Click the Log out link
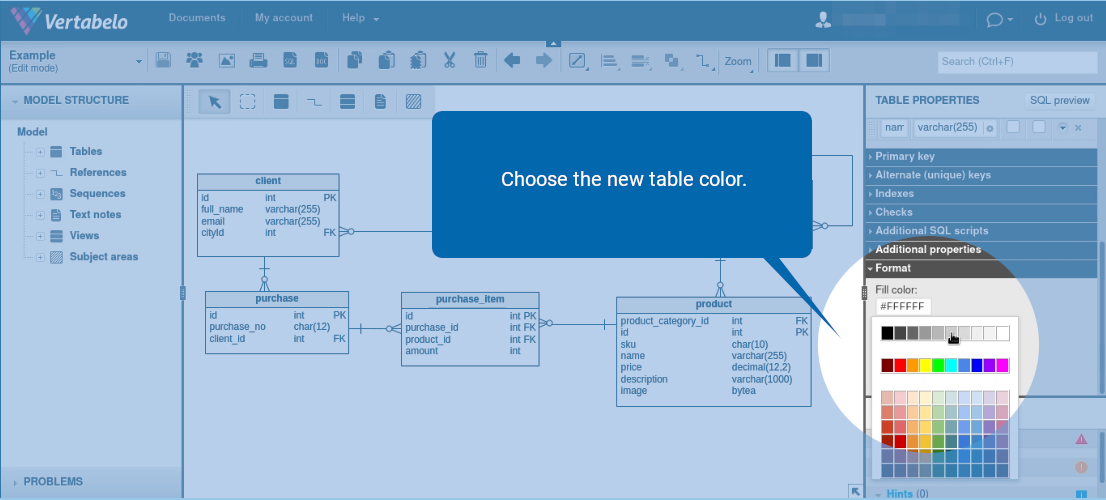This screenshot has height=500, width=1106. pos(1074,18)
